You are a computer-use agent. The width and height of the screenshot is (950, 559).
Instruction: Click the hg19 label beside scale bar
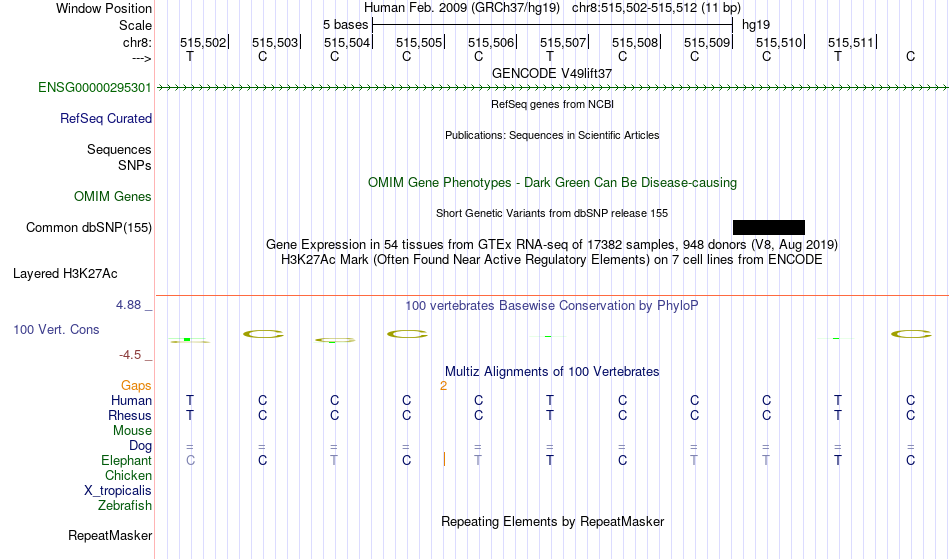pyautogui.click(x=756, y=25)
